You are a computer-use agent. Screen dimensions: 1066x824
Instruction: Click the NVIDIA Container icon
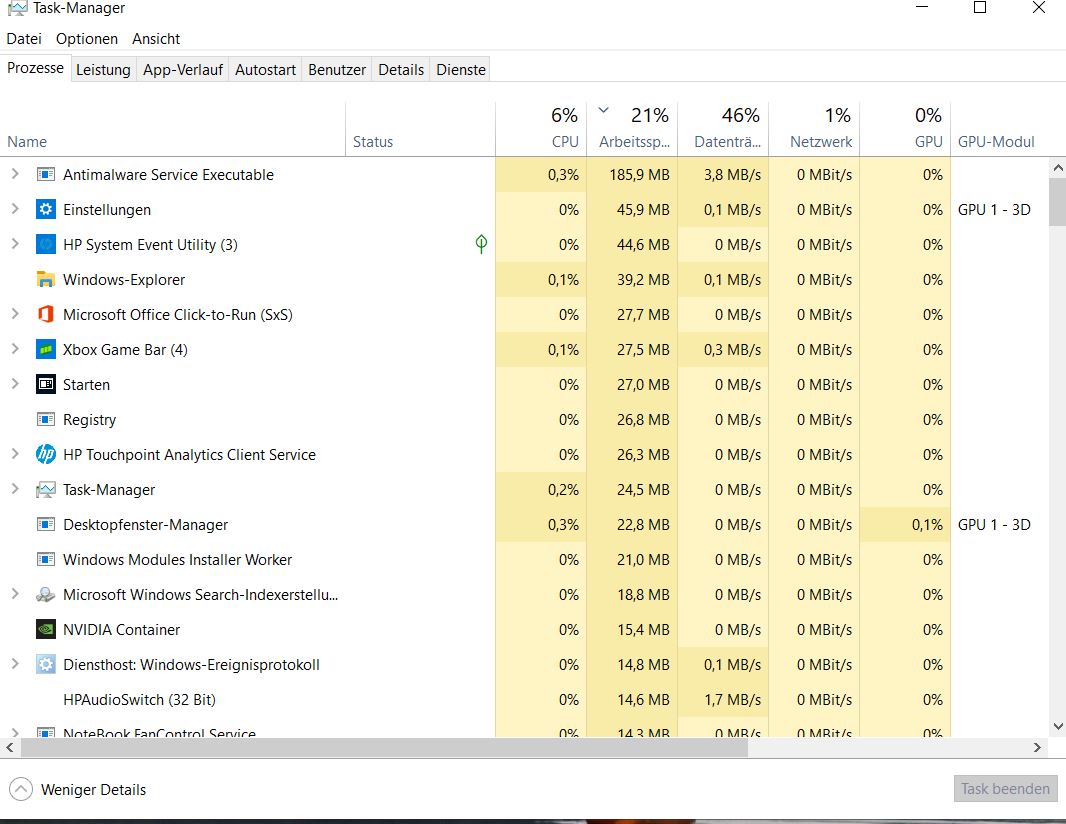[46, 630]
